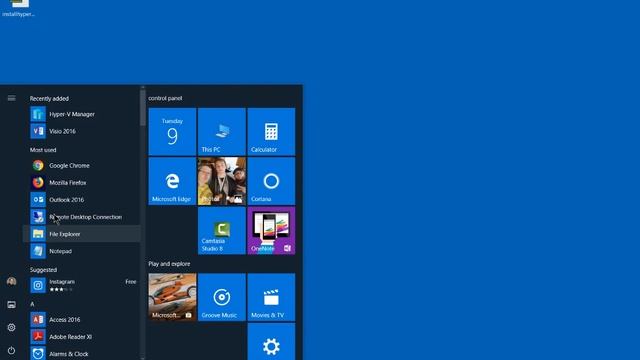
Task: Open the File Explorer shortcut in left rail
Action: pos(11,304)
